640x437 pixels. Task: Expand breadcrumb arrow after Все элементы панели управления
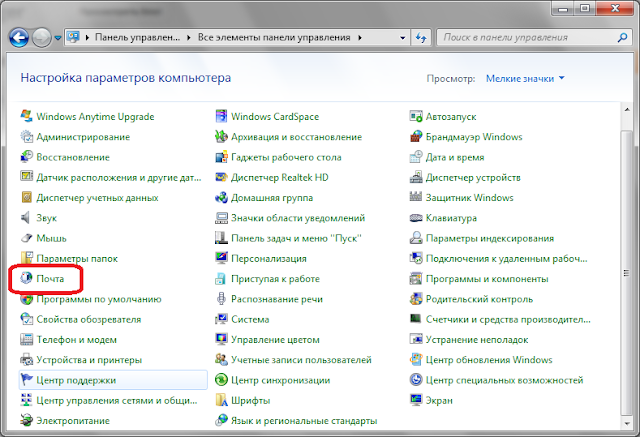tap(360, 38)
